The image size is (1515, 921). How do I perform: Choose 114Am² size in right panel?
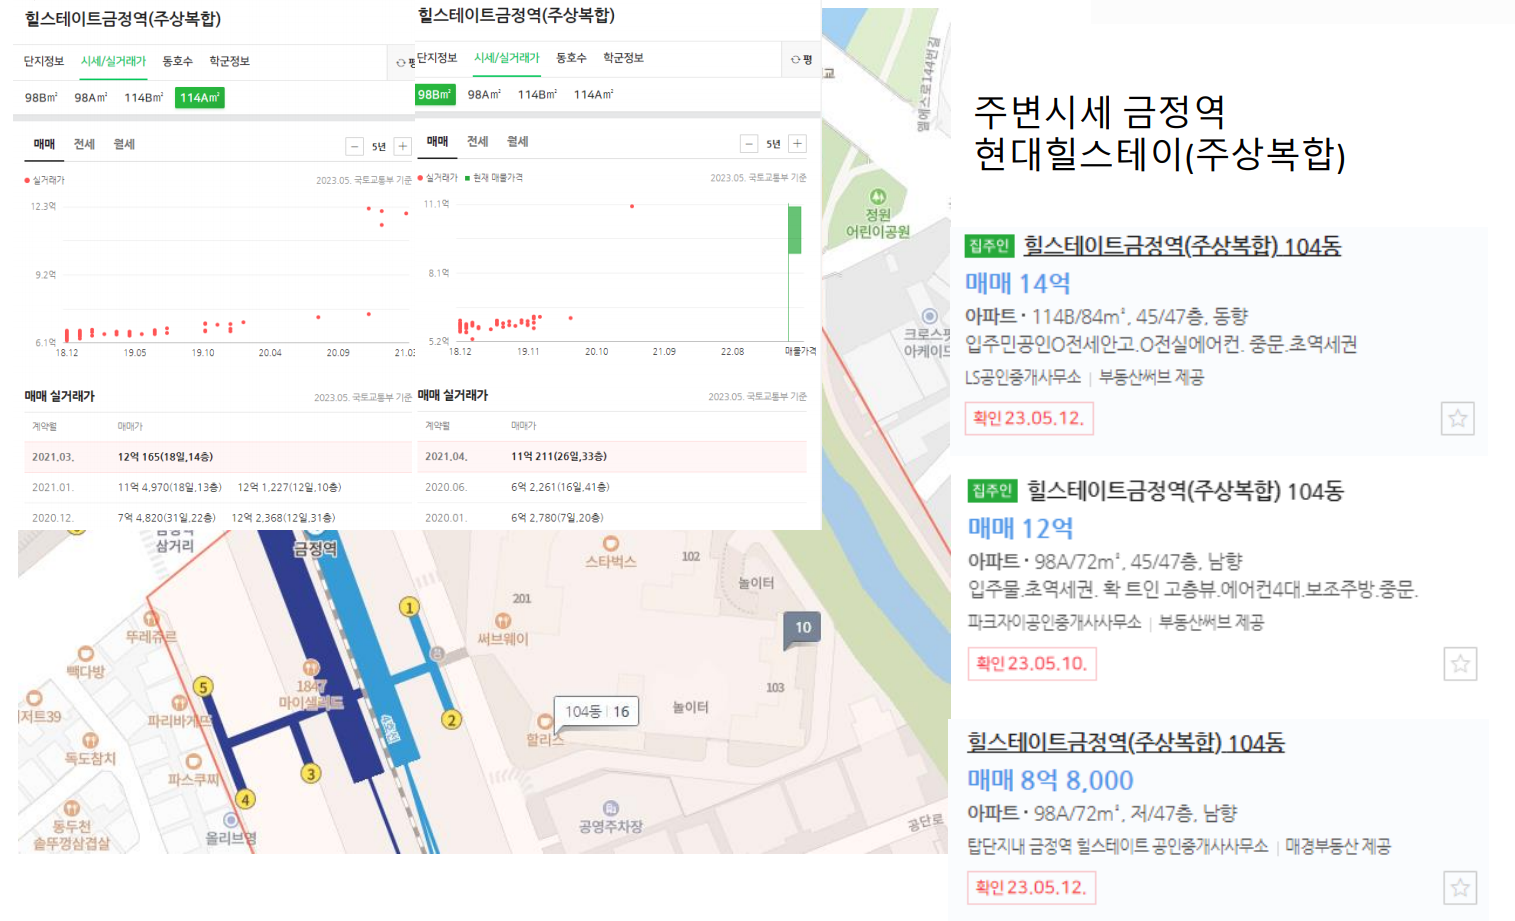click(x=593, y=94)
